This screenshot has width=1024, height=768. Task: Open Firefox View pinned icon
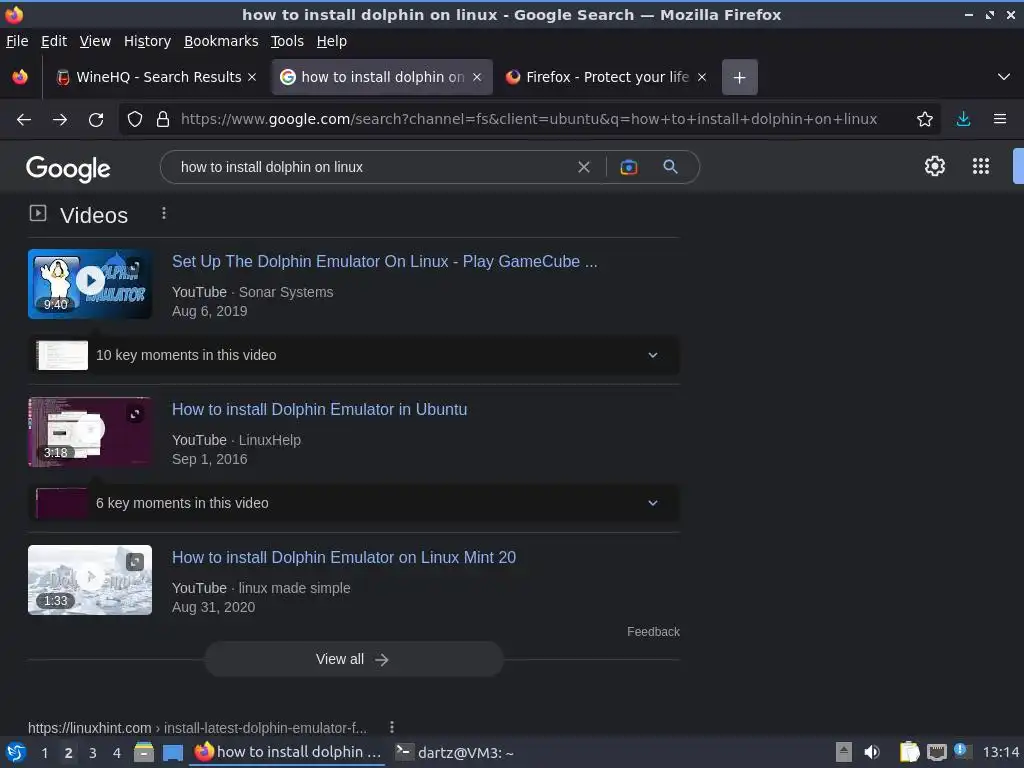coord(20,77)
